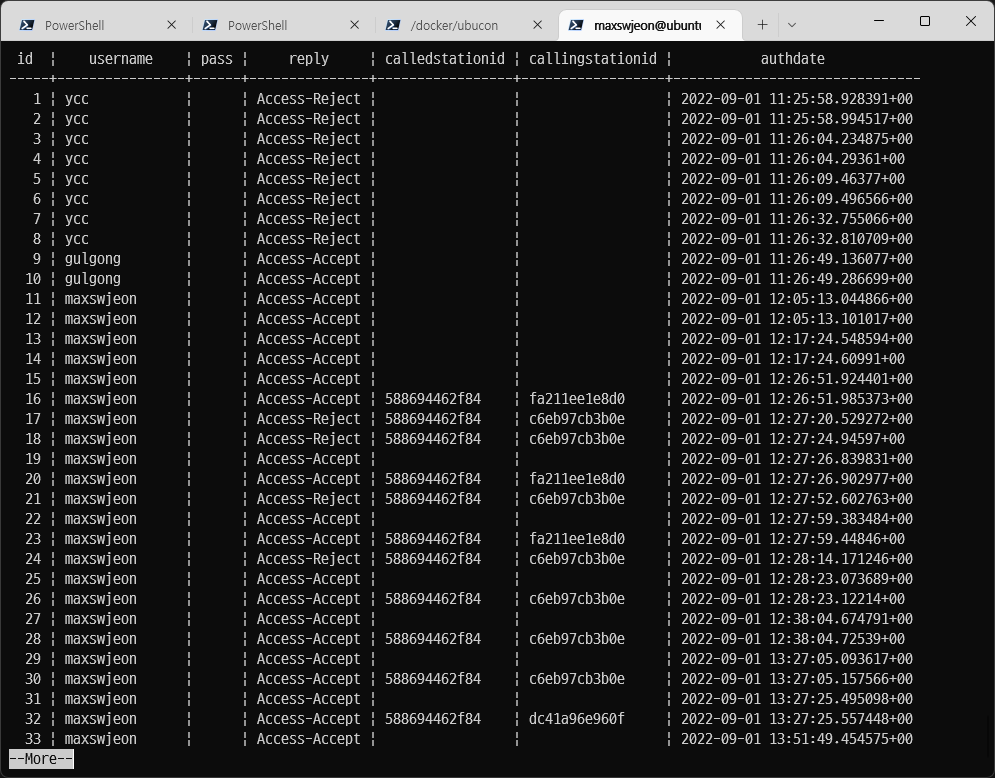This screenshot has width=995, height=778.
Task: Close the Windows Terminal window
Action: (x=970, y=21)
